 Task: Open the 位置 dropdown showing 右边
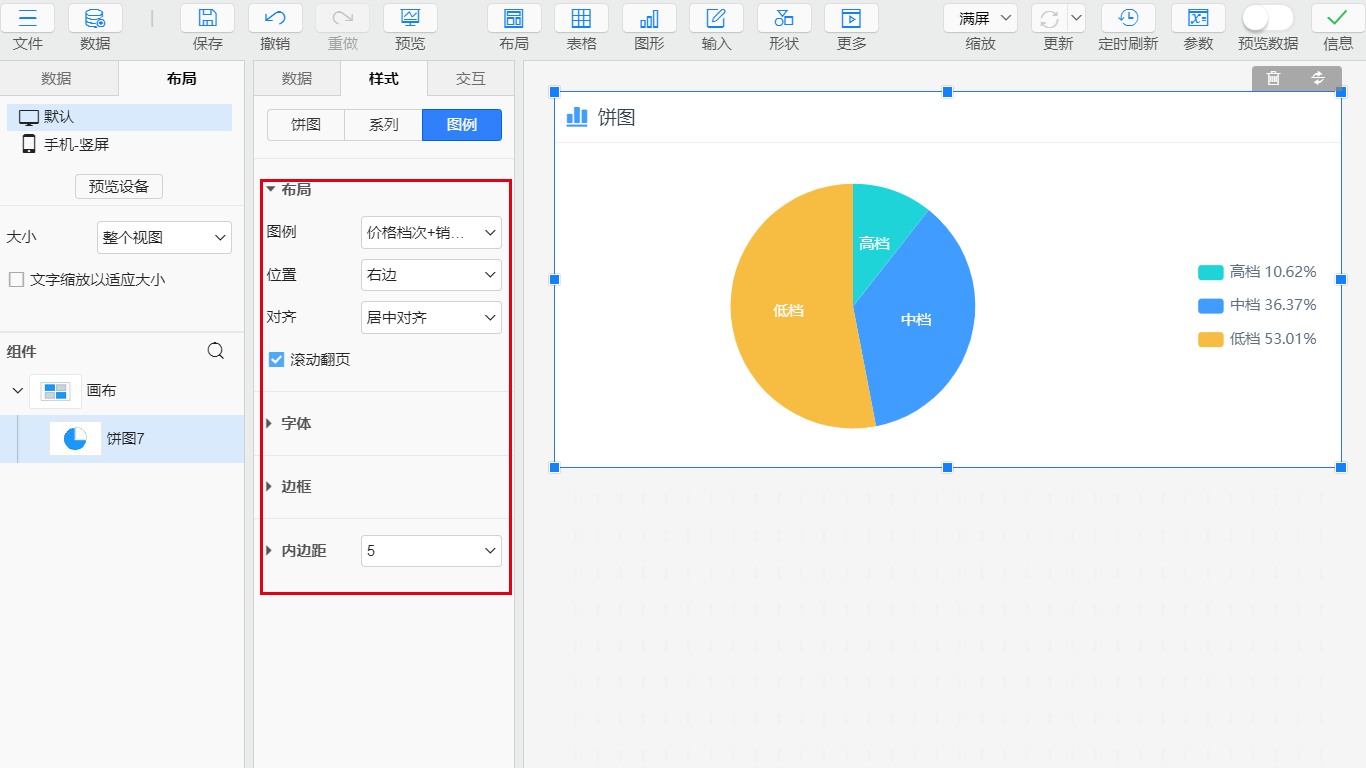pos(431,274)
